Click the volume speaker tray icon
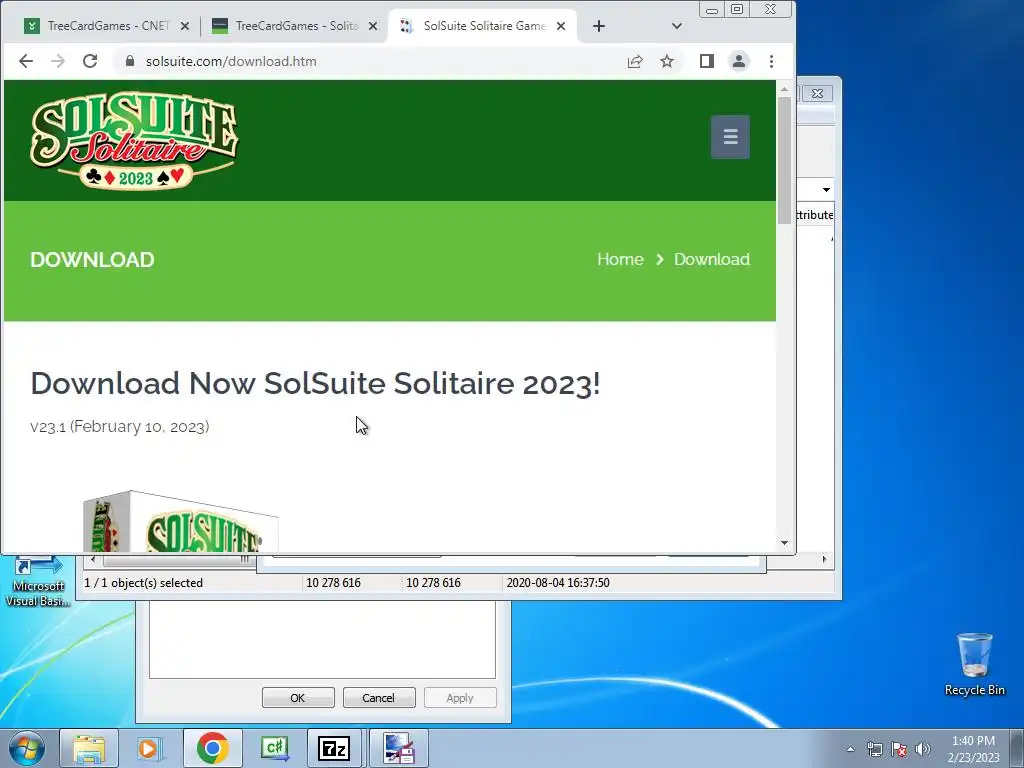 coord(923,749)
